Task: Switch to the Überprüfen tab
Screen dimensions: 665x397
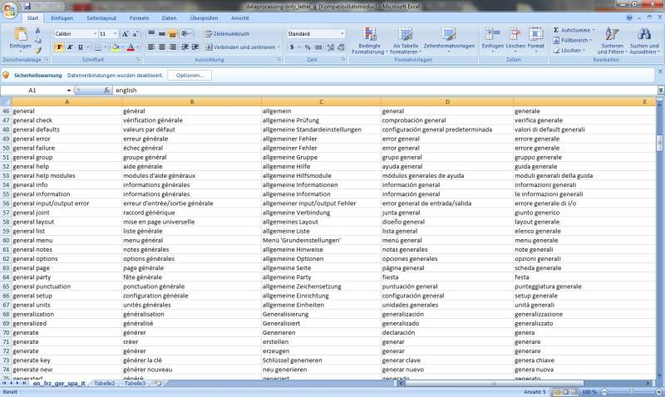Action: tap(204, 18)
